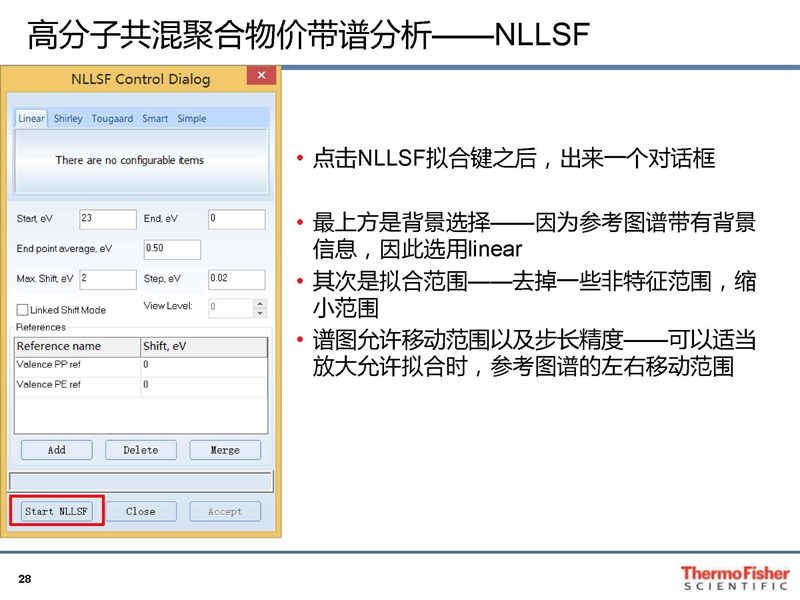
Task: Click the Start NLLSF button
Action: tap(57, 511)
